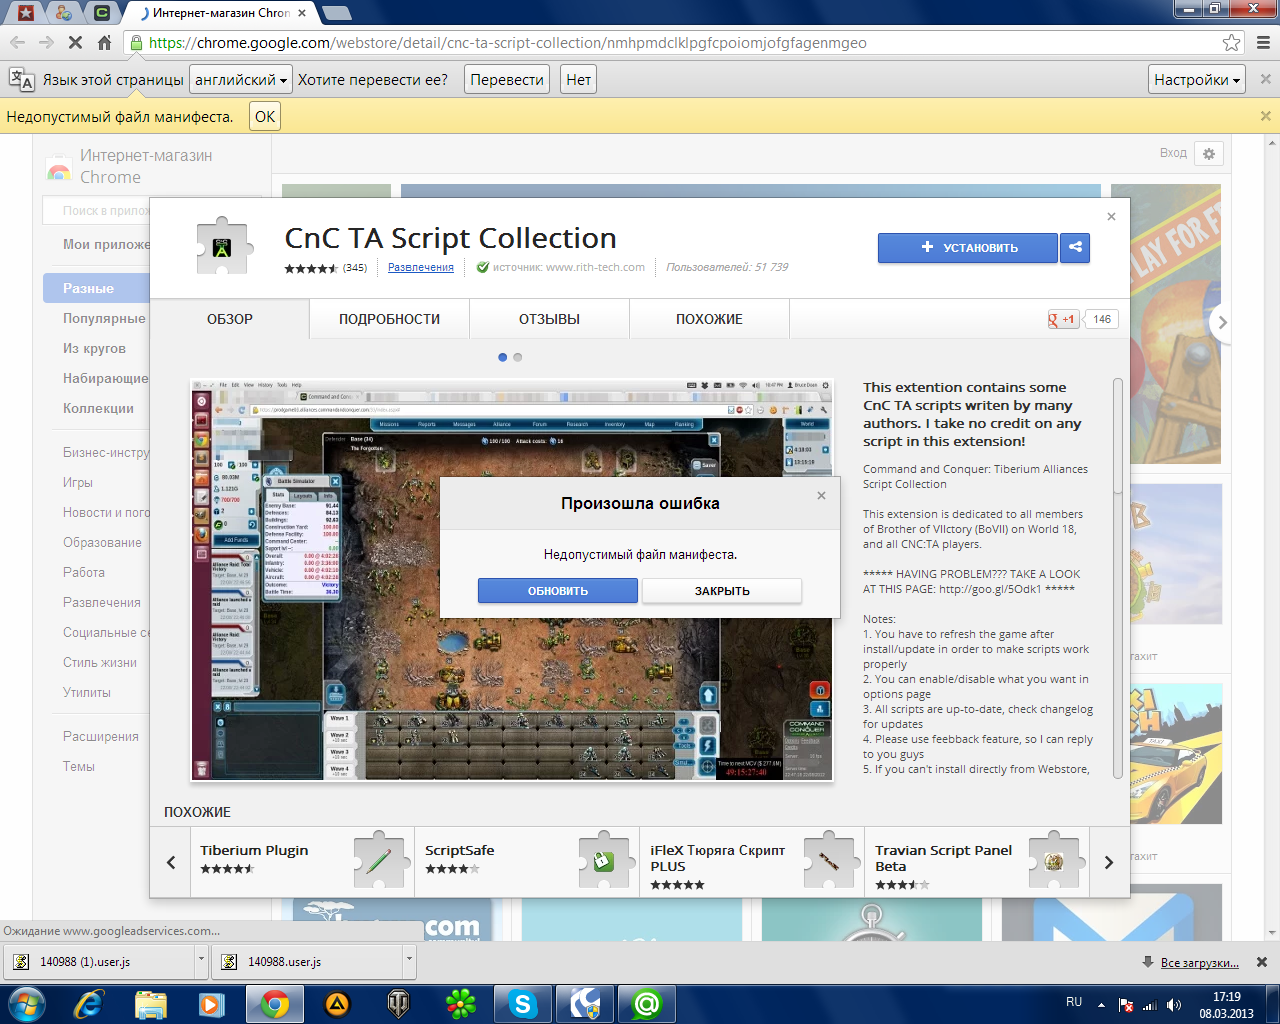
Task: Open the iFleX Тюряга Скрипт PLUS extension
Action: (752, 862)
